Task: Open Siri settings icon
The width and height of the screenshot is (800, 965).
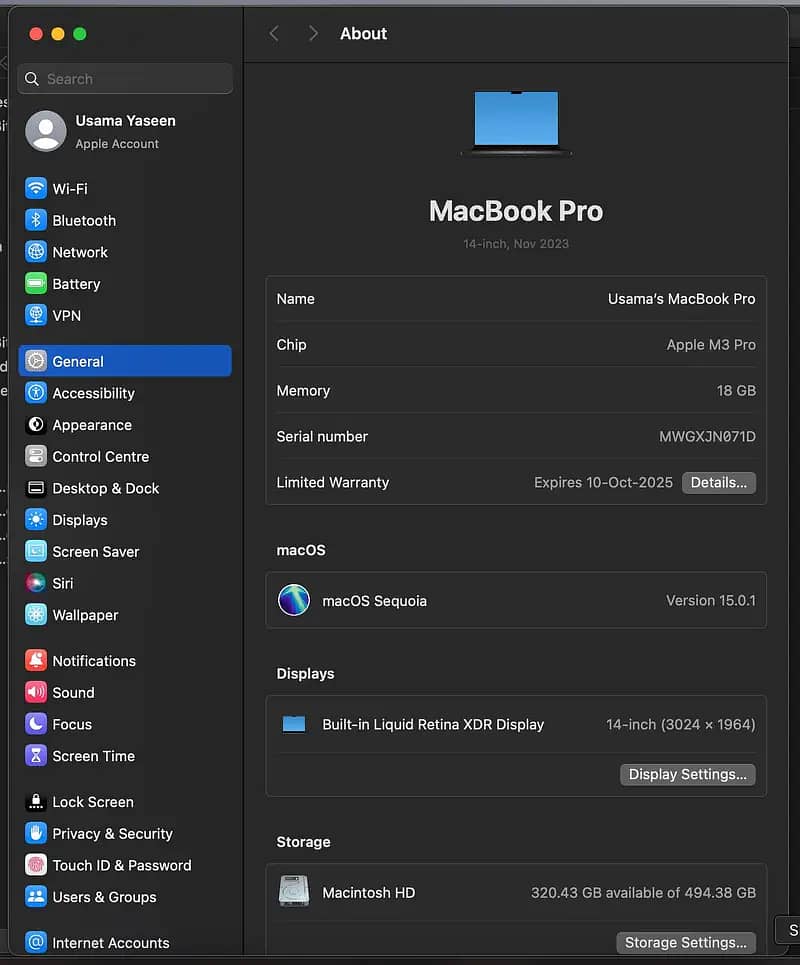Action: tap(36, 583)
